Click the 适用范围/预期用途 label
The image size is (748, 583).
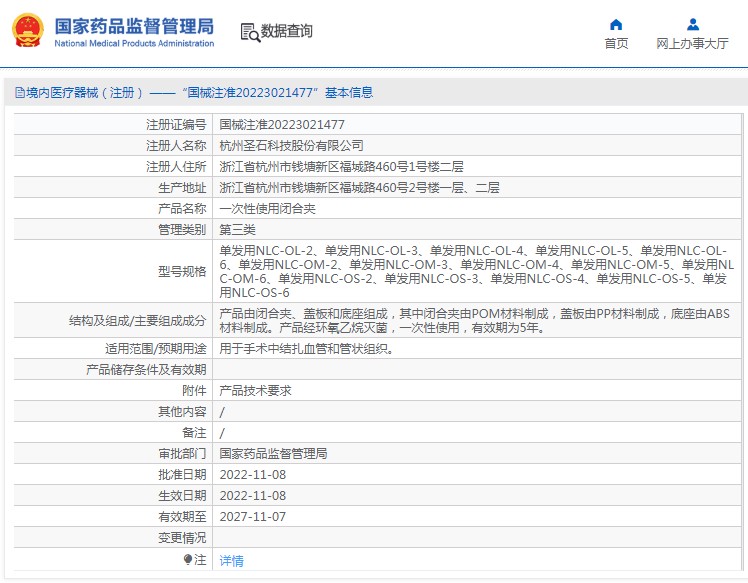[156, 349]
